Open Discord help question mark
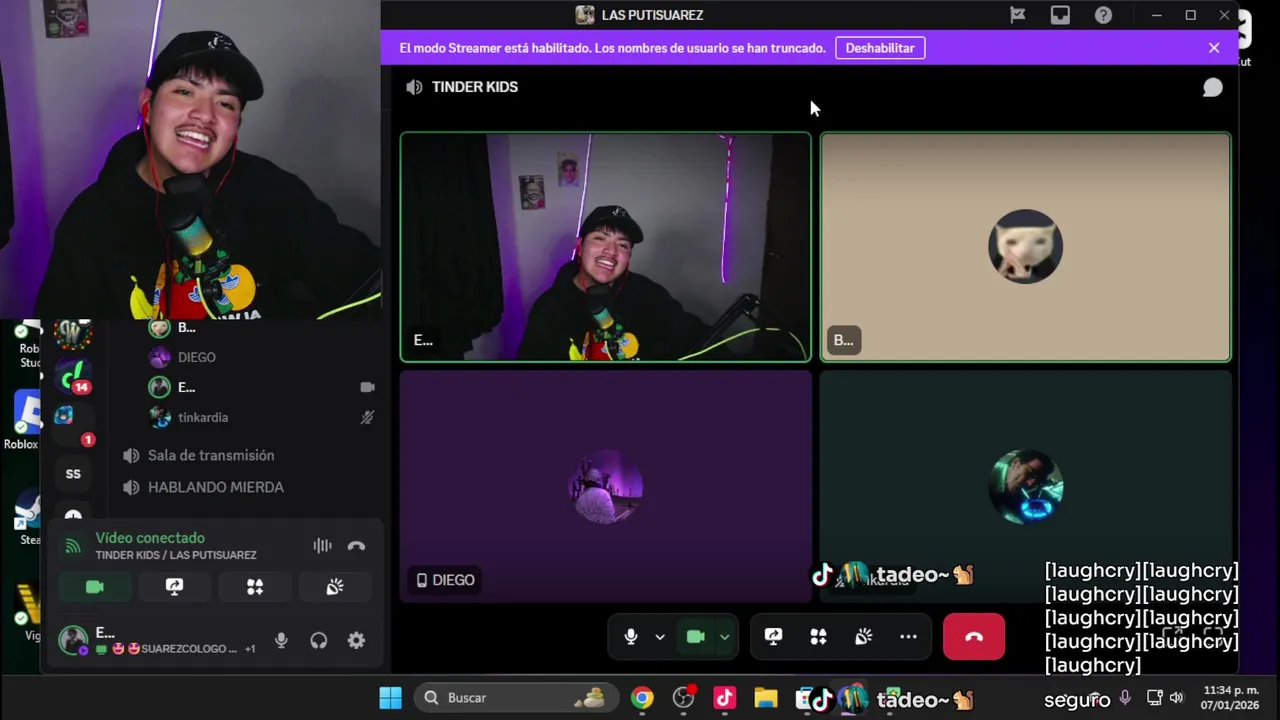1280x720 pixels. [1103, 15]
